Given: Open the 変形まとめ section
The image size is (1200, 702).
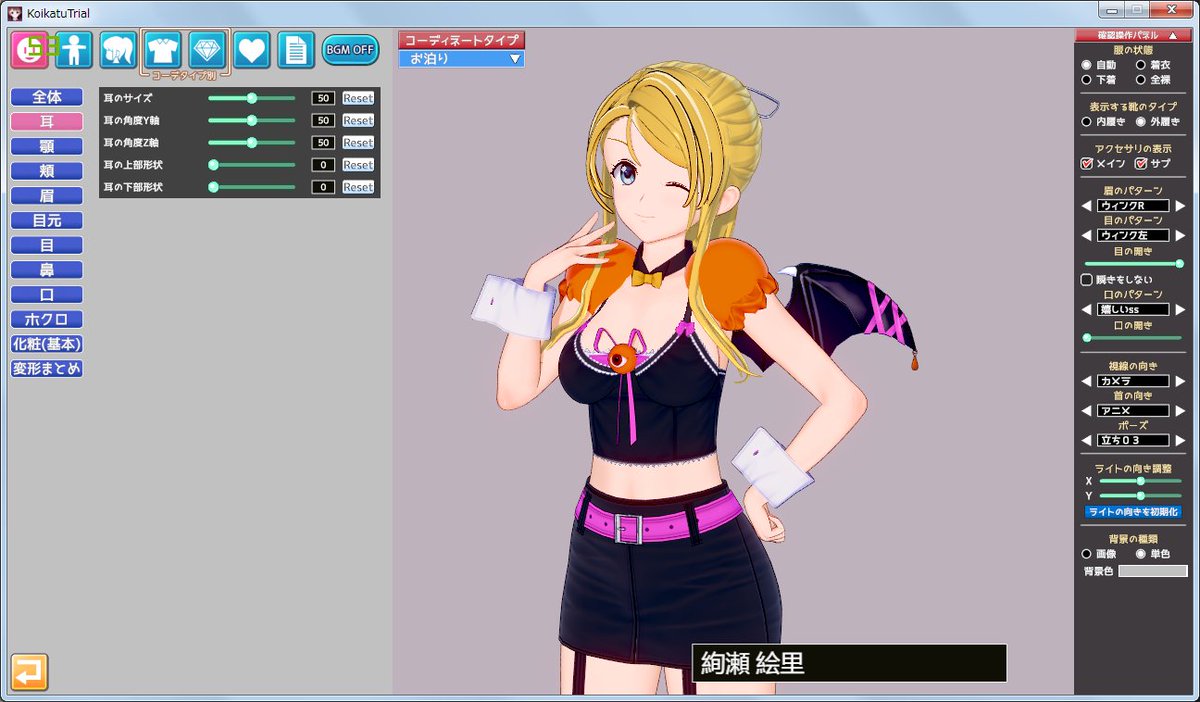Looking at the screenshot, I should point(47,368).
